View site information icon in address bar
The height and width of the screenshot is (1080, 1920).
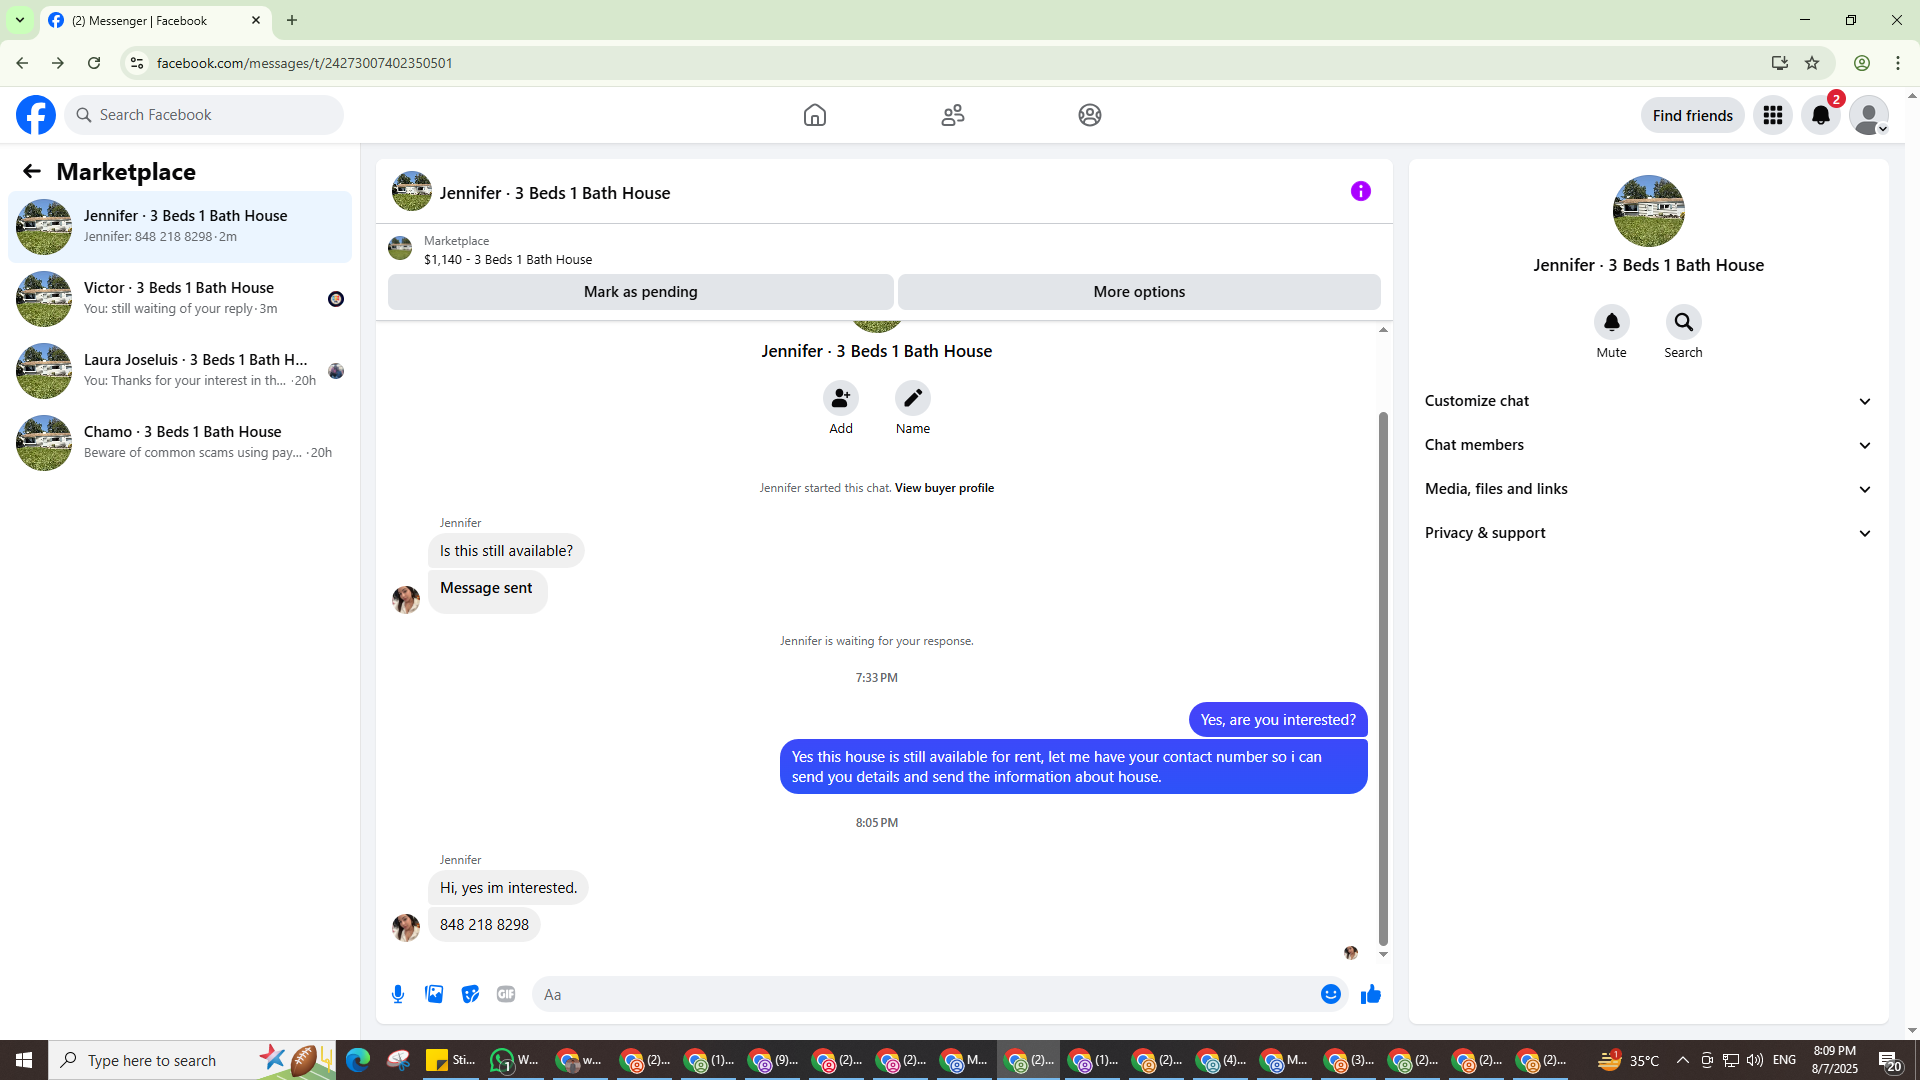[x=137, y=63]
